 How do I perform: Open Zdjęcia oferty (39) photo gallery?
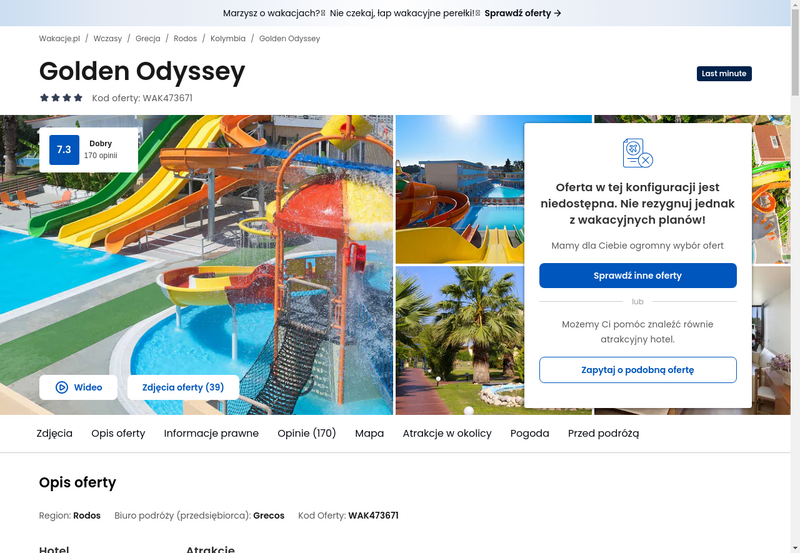(183, 387)
